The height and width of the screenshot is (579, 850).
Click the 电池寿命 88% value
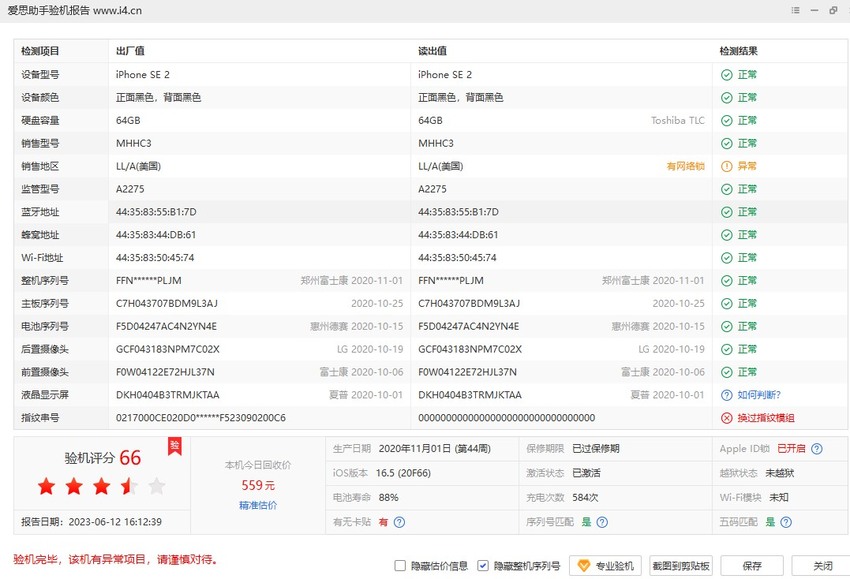388,498
